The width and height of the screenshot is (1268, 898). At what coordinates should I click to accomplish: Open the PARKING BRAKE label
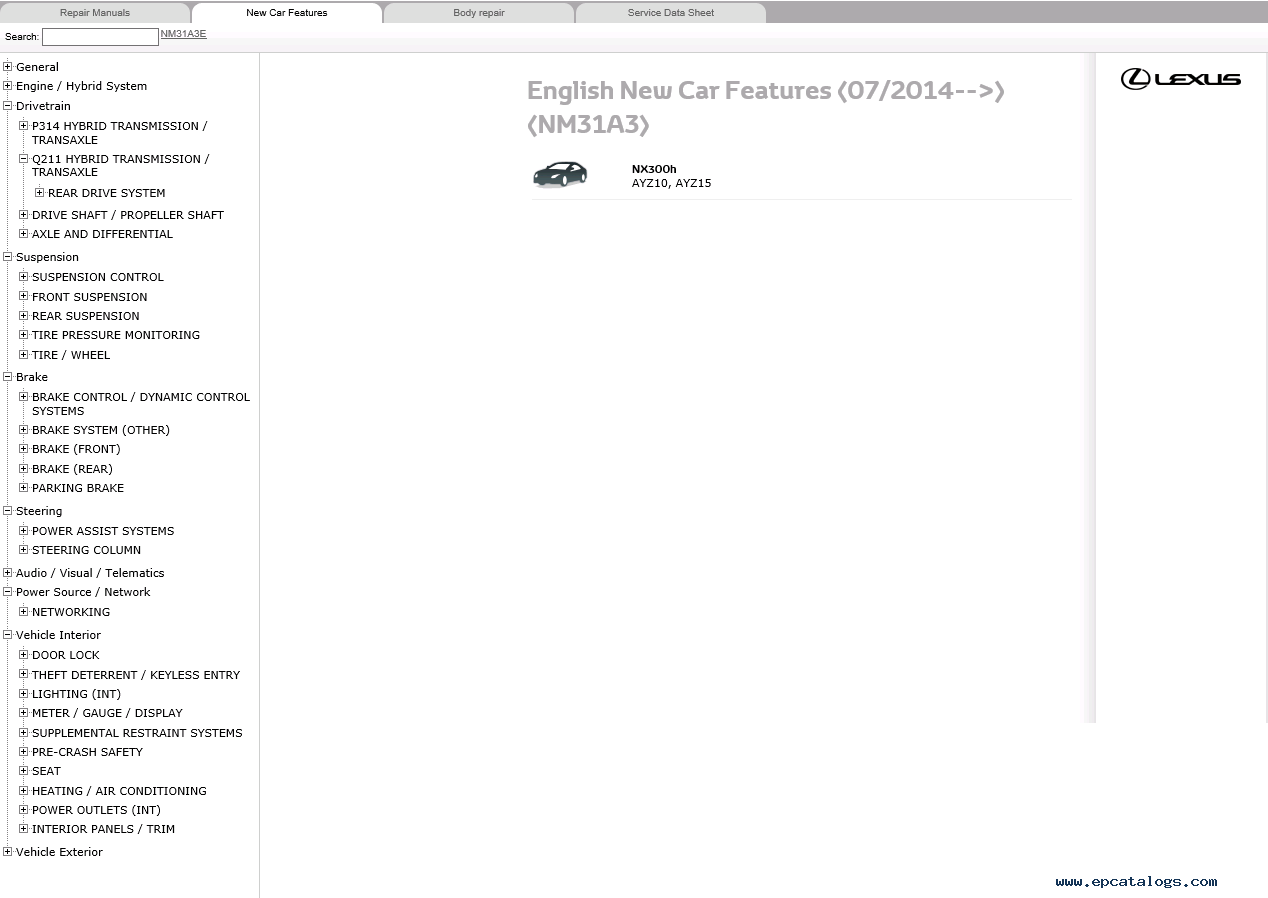coord(78,488)
